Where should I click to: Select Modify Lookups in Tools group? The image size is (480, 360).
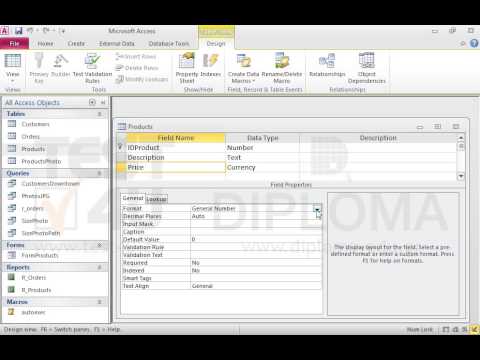tap(142, 79)
